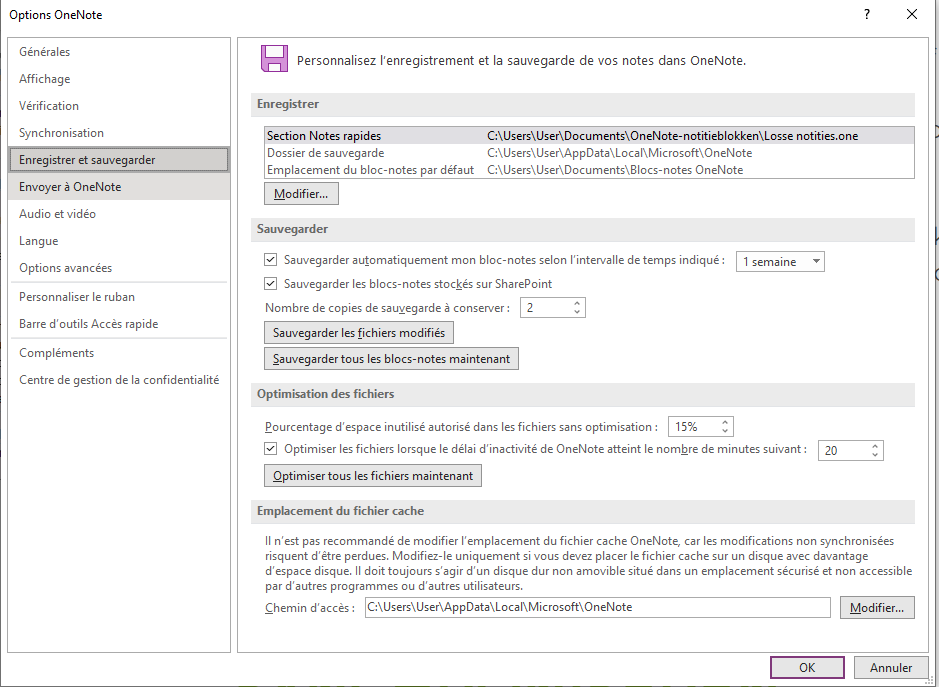
Task: Increase the inactivity minutes value
Action: 875,446
